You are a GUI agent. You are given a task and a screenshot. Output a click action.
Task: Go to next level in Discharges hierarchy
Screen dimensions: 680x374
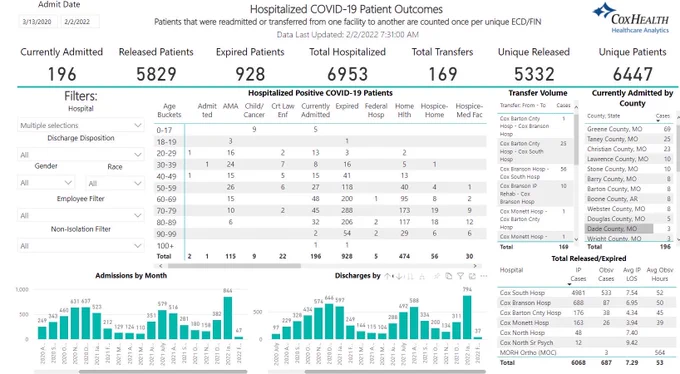point(410,276)
